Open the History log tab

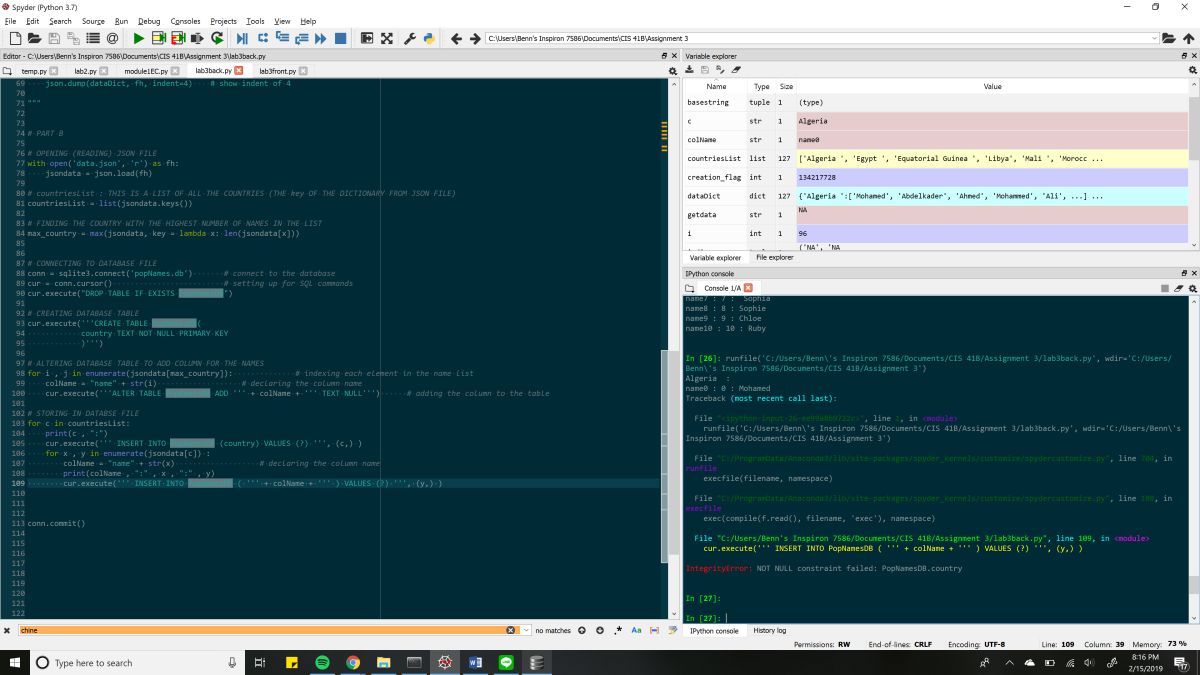(769, 631)
